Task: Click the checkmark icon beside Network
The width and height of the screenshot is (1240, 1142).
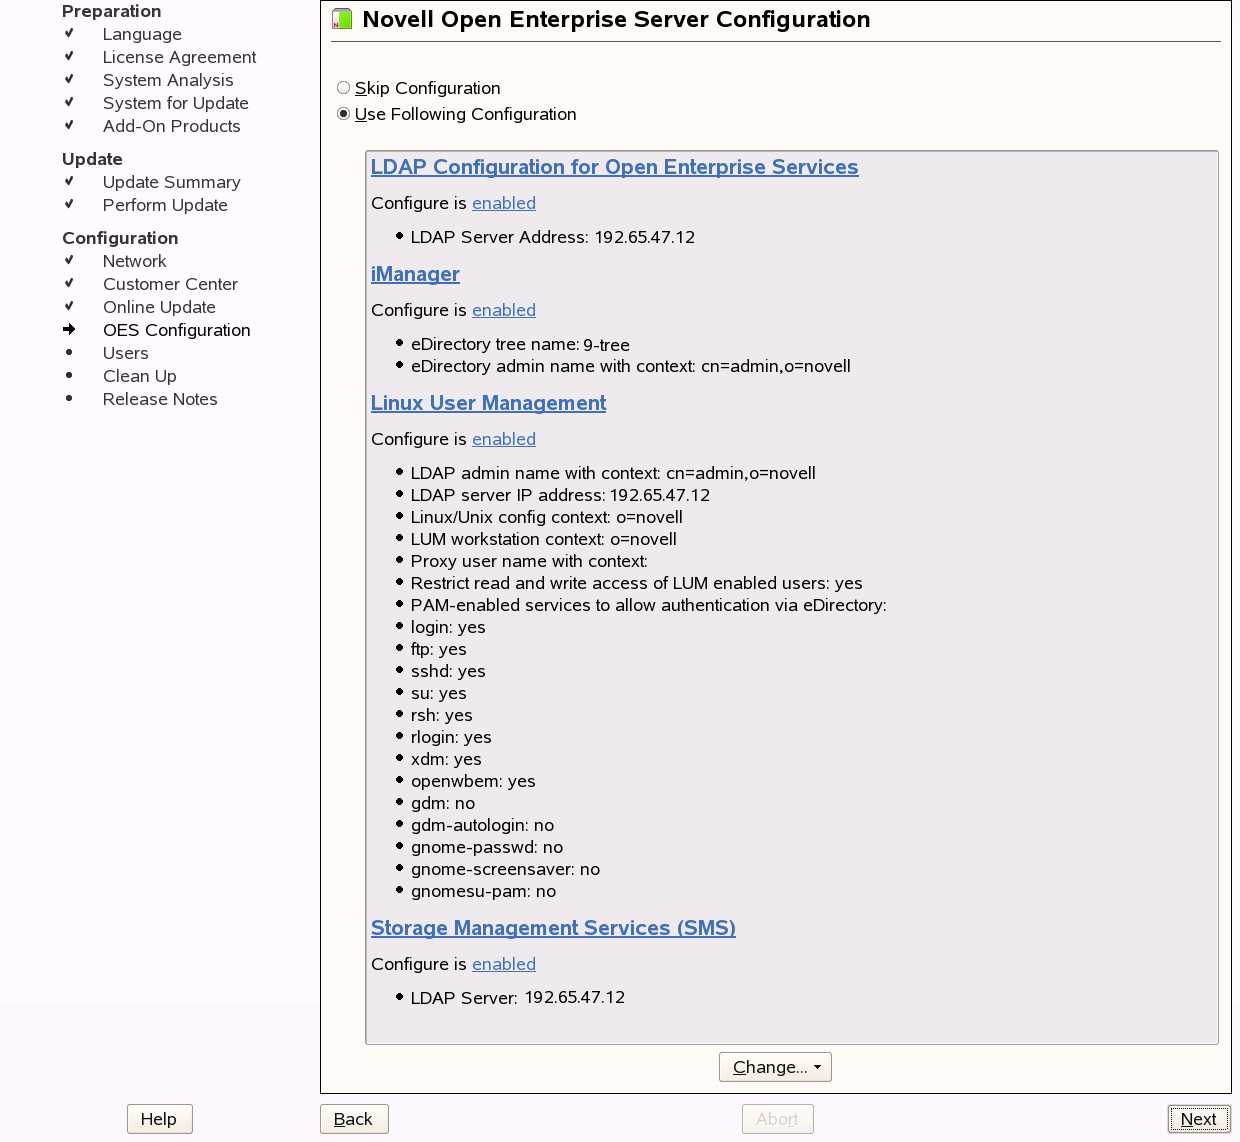Action: click(x=69, y=260)
